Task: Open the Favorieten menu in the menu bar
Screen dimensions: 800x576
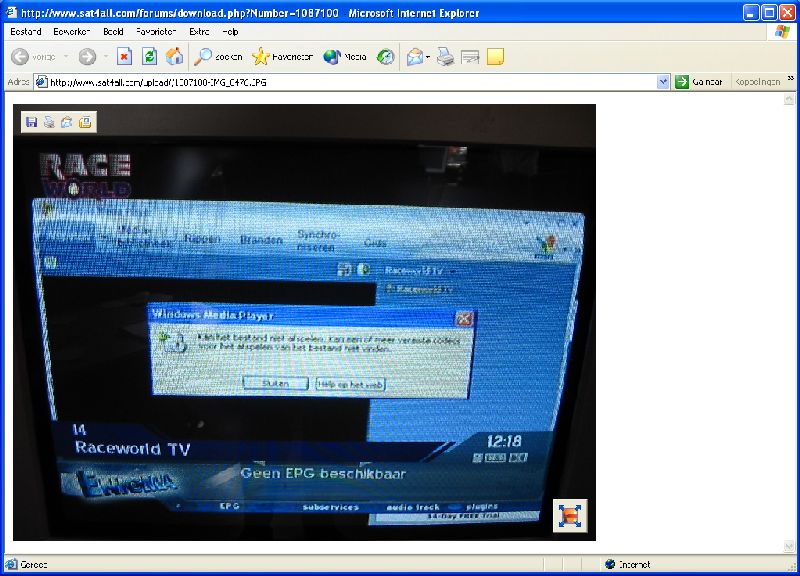Action: (x=156, y=32)
